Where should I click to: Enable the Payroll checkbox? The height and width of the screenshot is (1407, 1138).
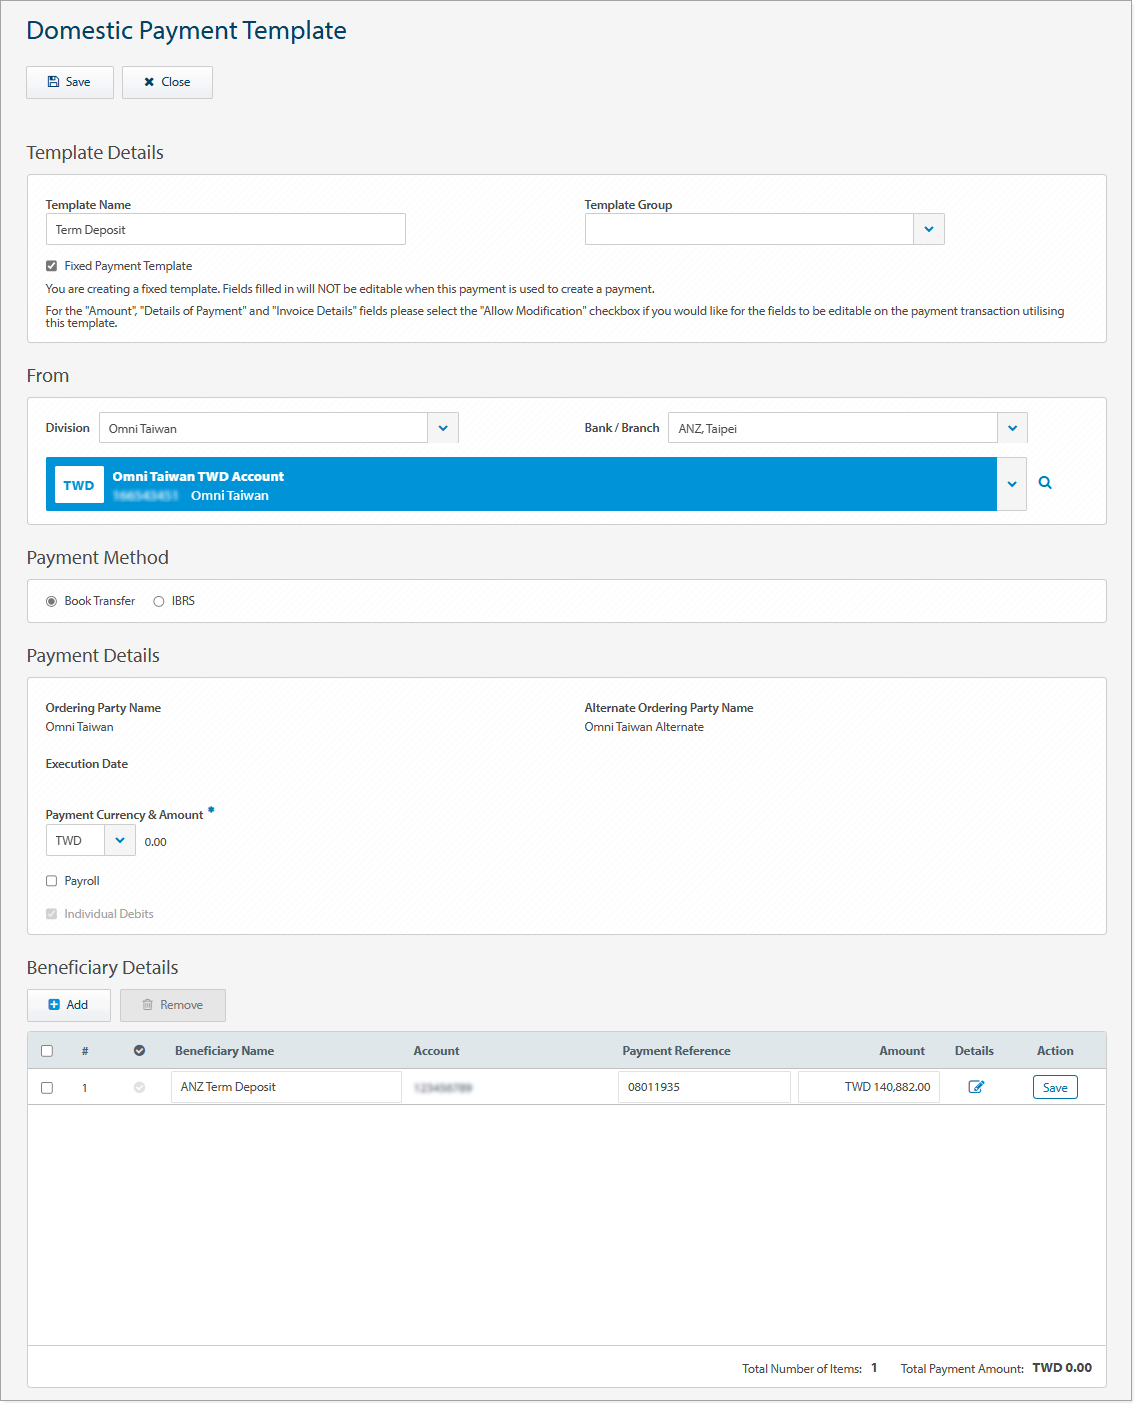tap(52, 881)
